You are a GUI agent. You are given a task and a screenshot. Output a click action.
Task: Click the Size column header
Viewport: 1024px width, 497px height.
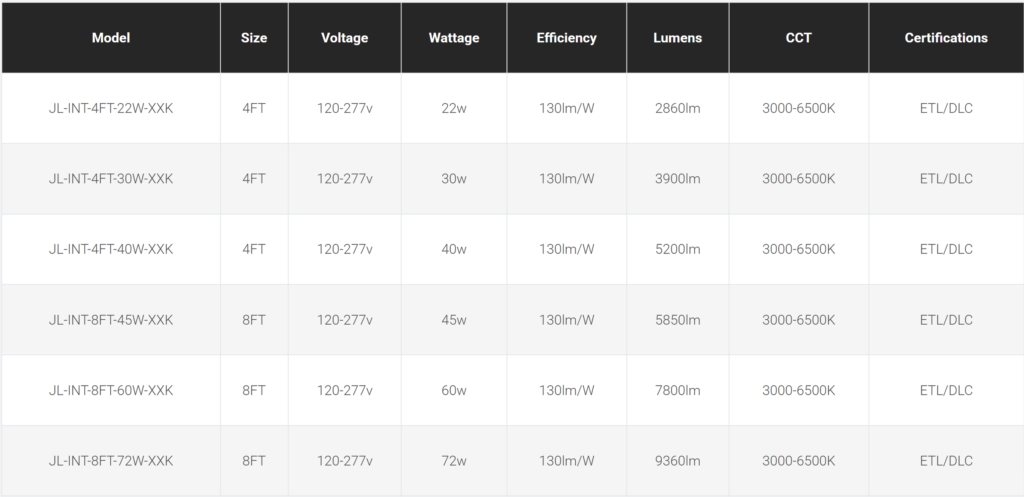point(254,38)
